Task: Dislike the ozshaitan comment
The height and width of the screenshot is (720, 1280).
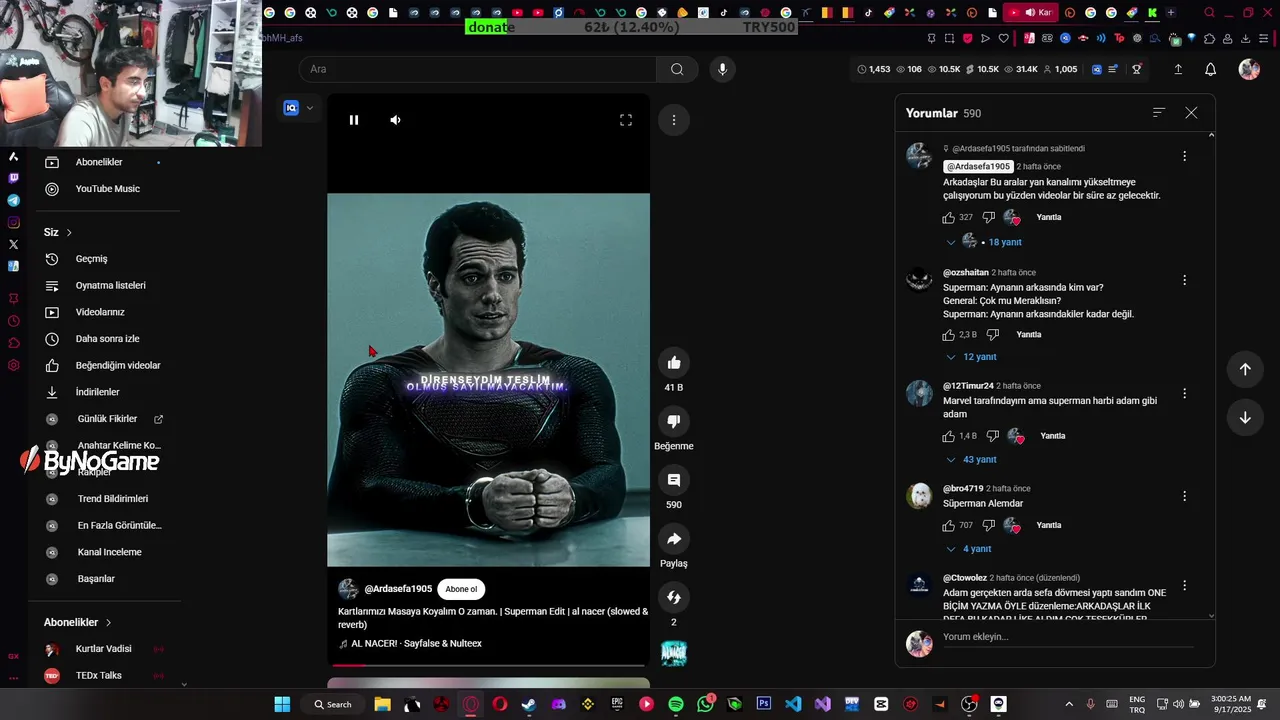Action: point(993,335)
